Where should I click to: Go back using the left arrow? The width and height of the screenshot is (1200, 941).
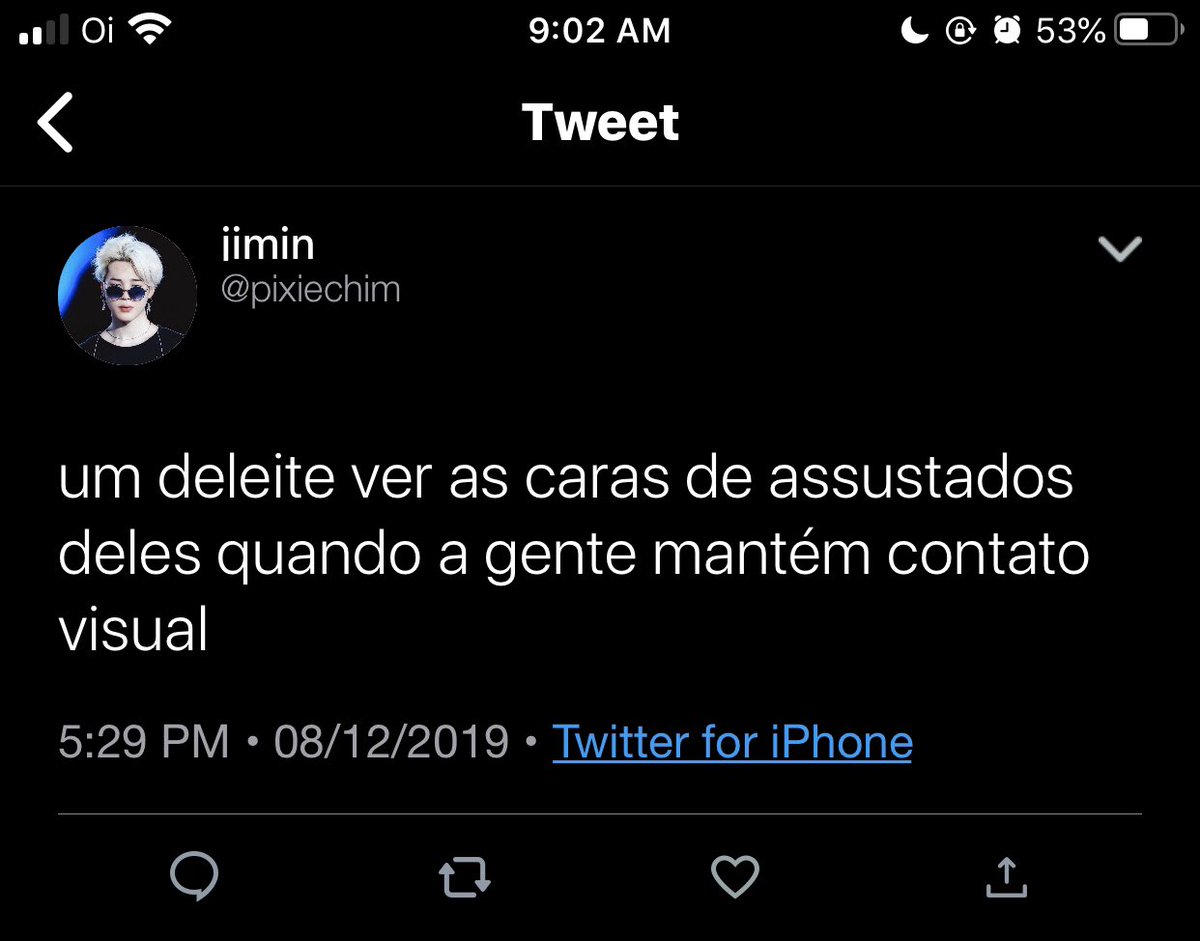click(x=56, y=123)
